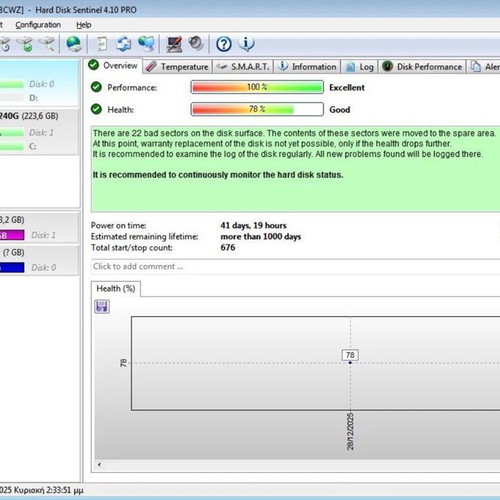Click the 78 data point on graph
This screenshot has width=500, height=500.
(x=350, y=362)
